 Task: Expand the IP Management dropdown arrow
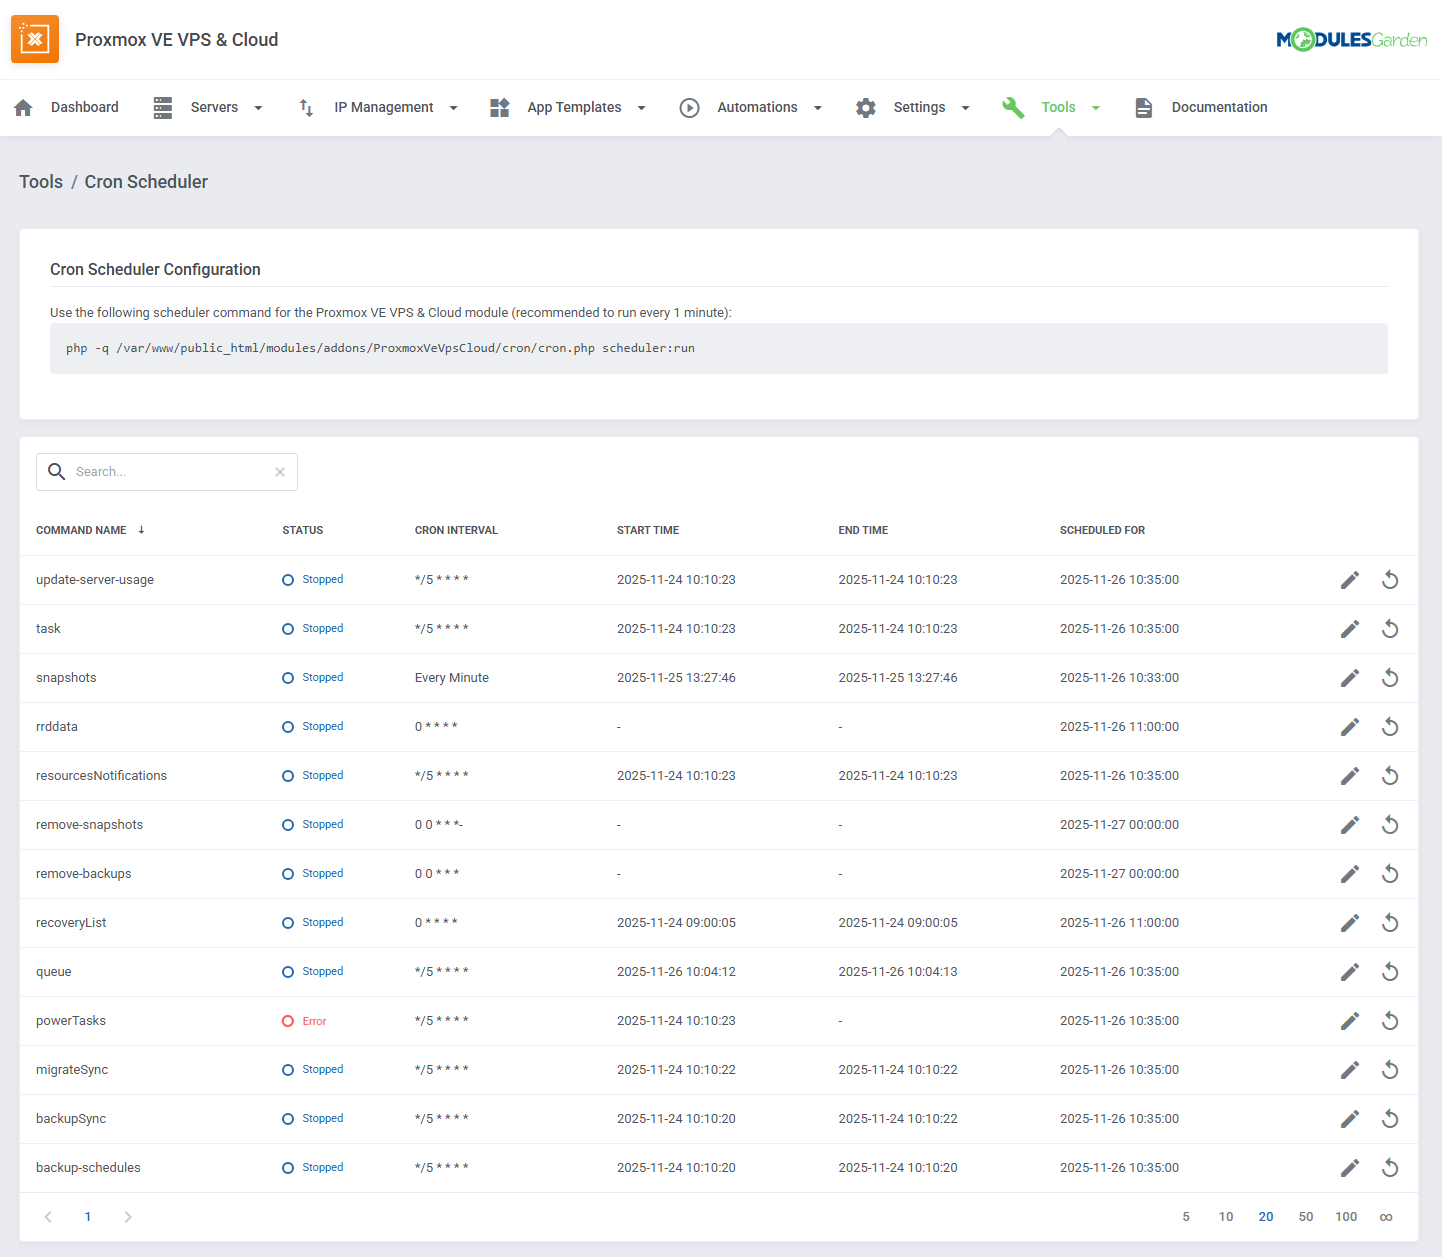coord(453,108)
